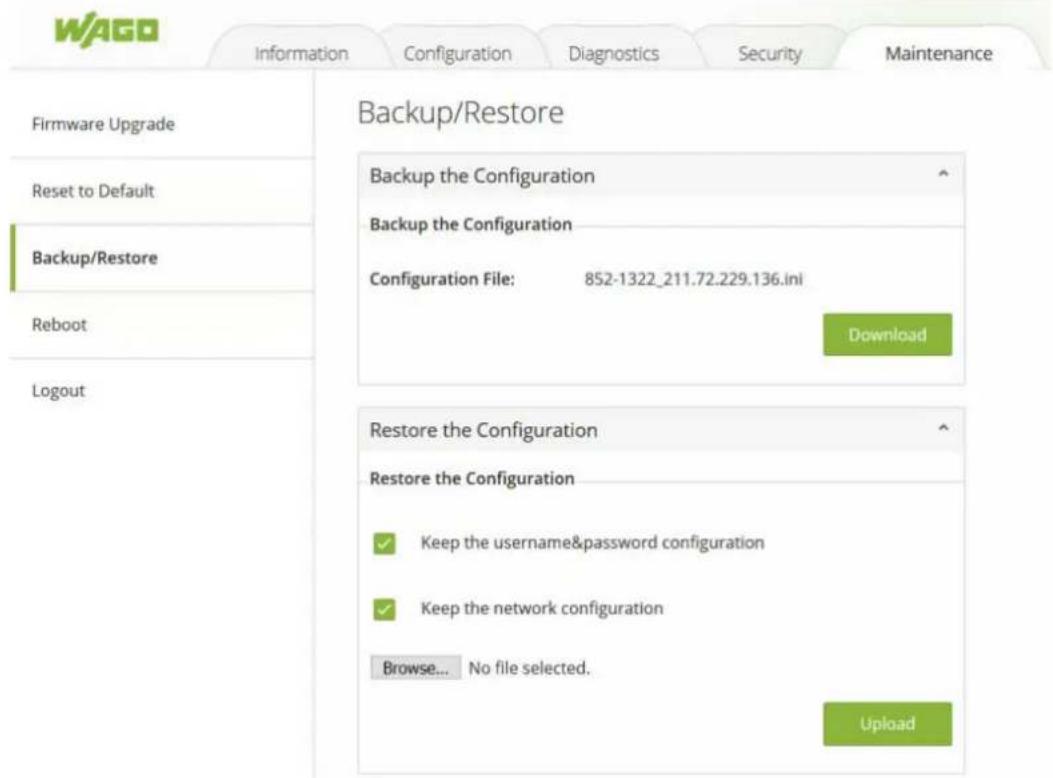Click the 'No file selected.' text

[529, 669]
